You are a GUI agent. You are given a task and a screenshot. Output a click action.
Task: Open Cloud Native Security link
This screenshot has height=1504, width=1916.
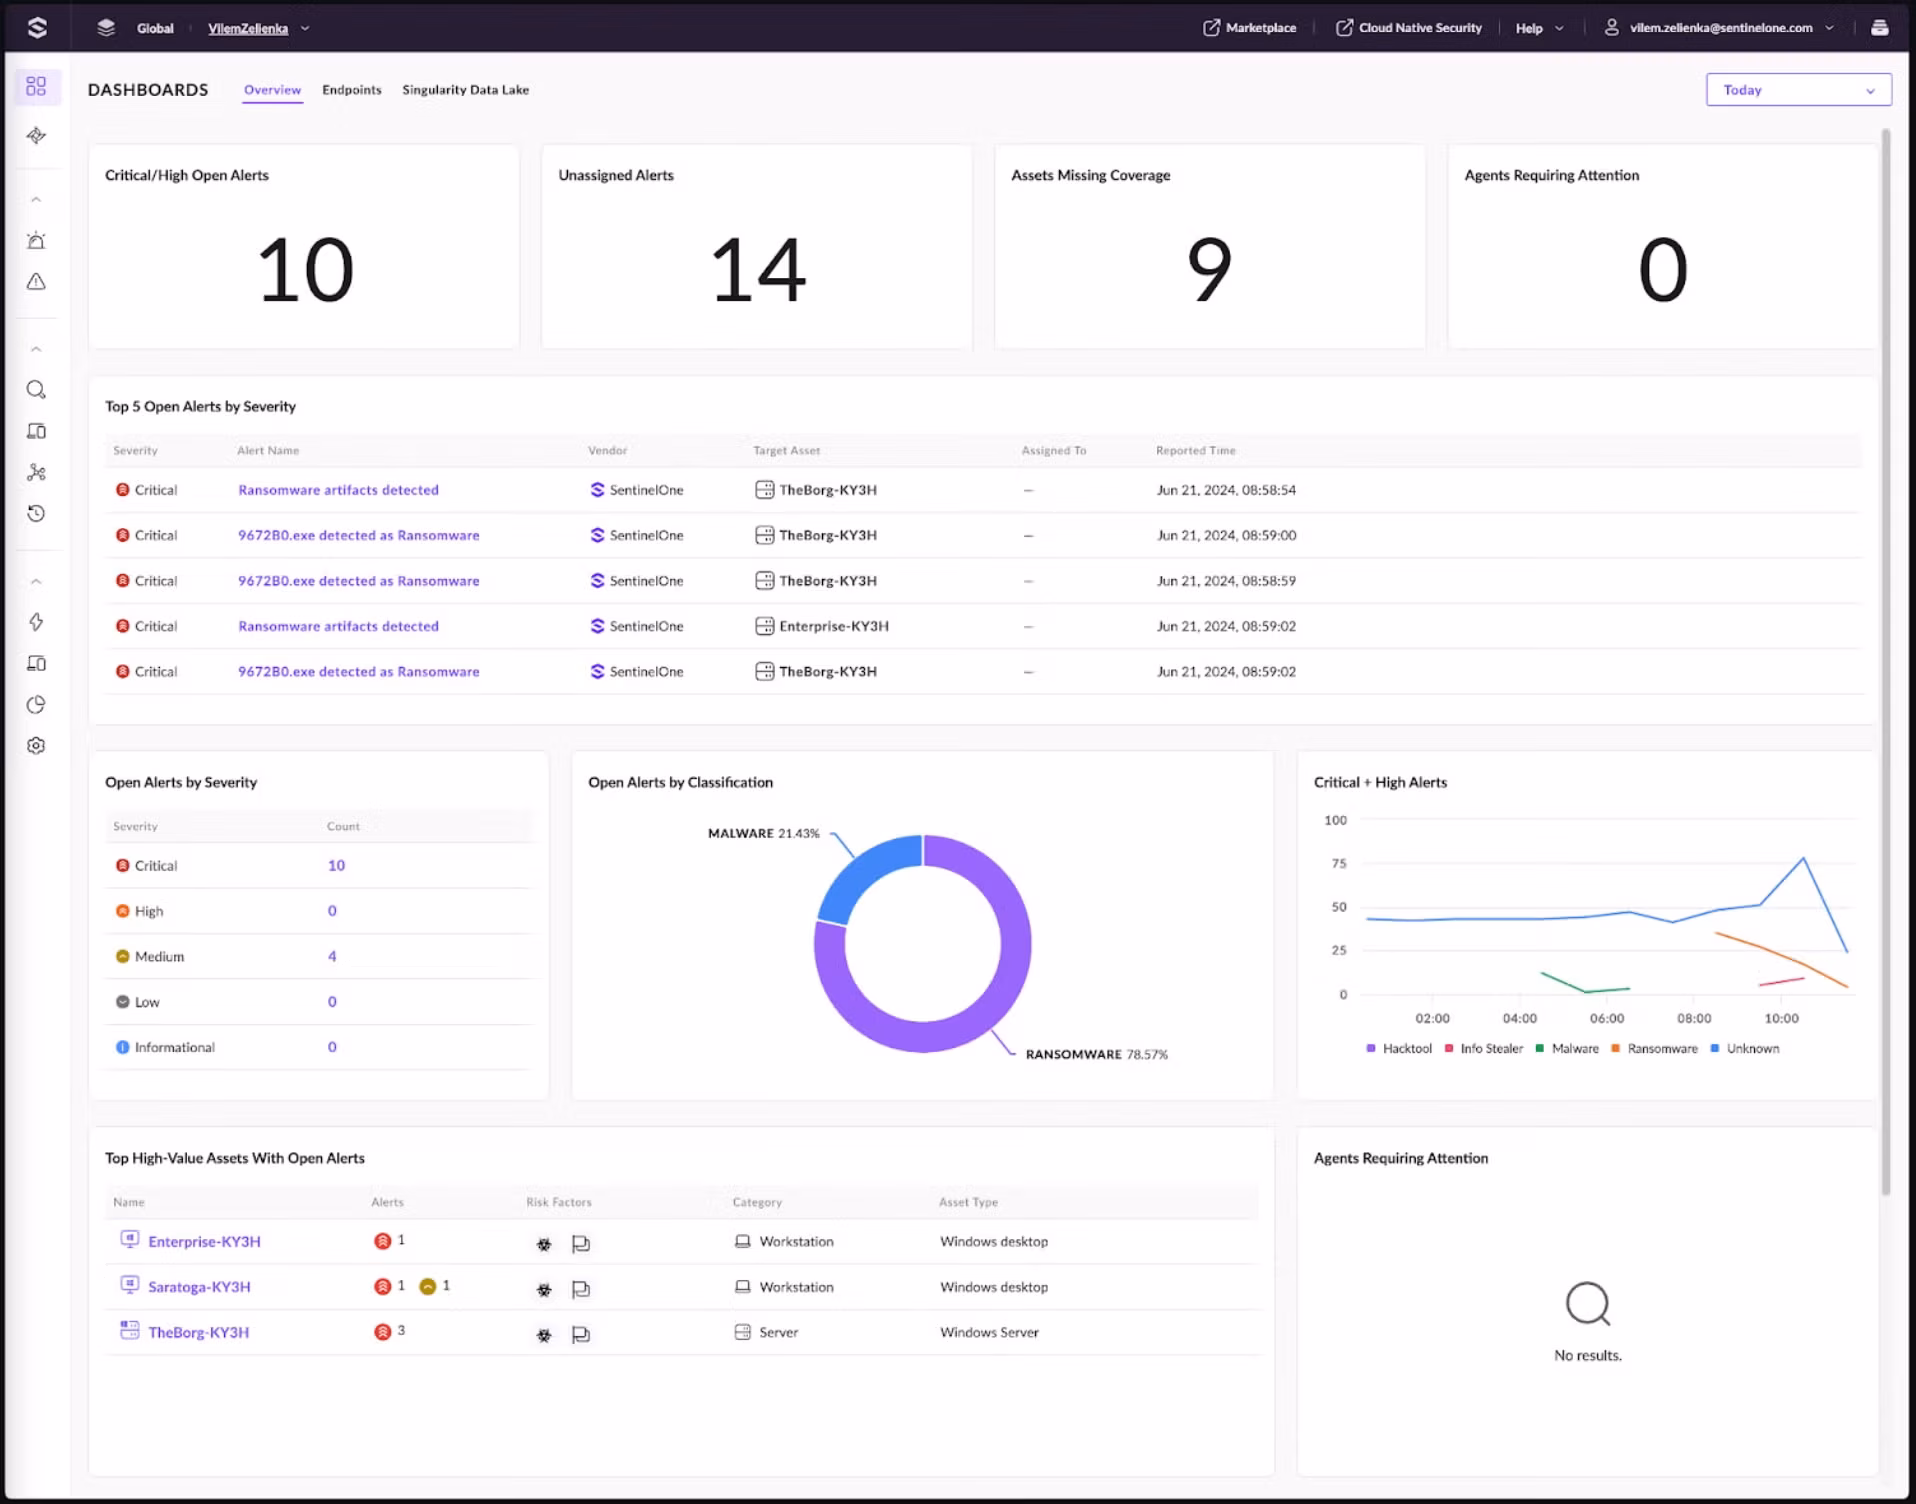[x=1408, y=28]
